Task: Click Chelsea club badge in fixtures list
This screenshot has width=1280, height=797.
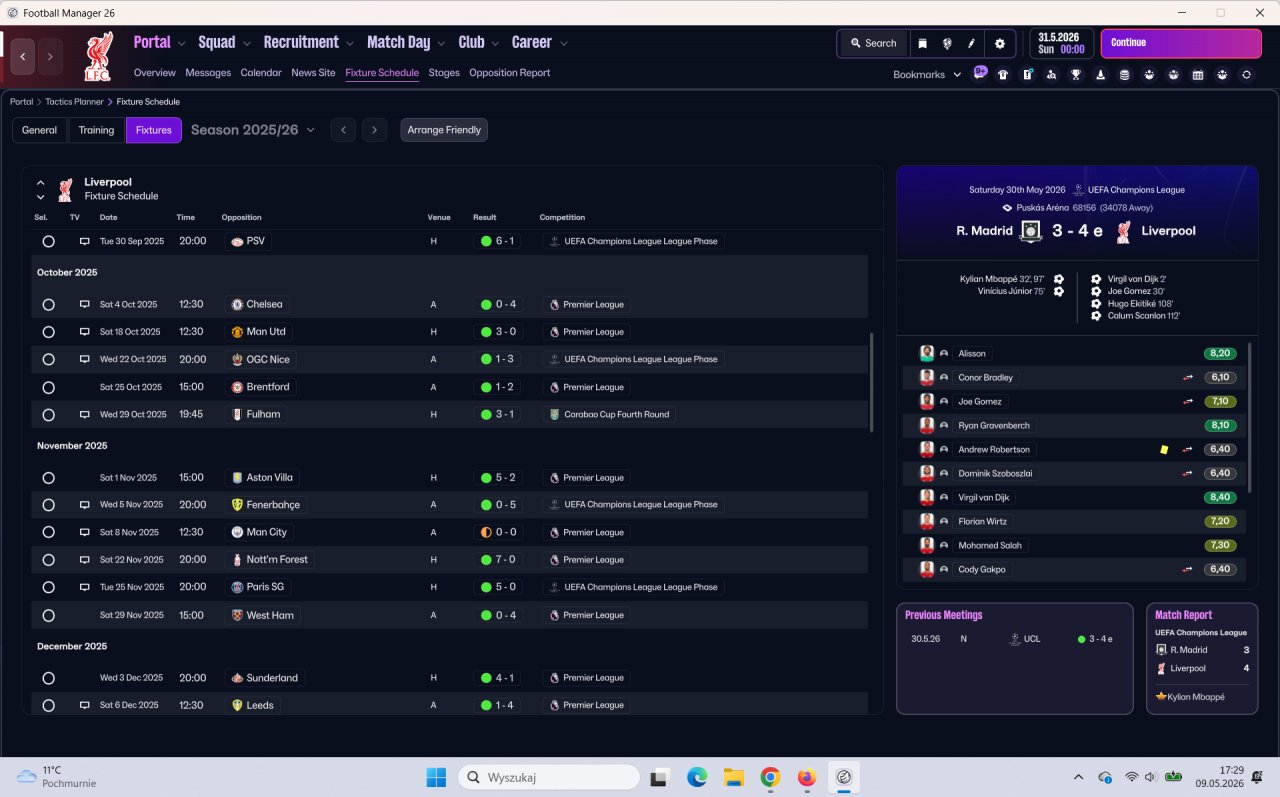Action: click(x=237, y=304)
